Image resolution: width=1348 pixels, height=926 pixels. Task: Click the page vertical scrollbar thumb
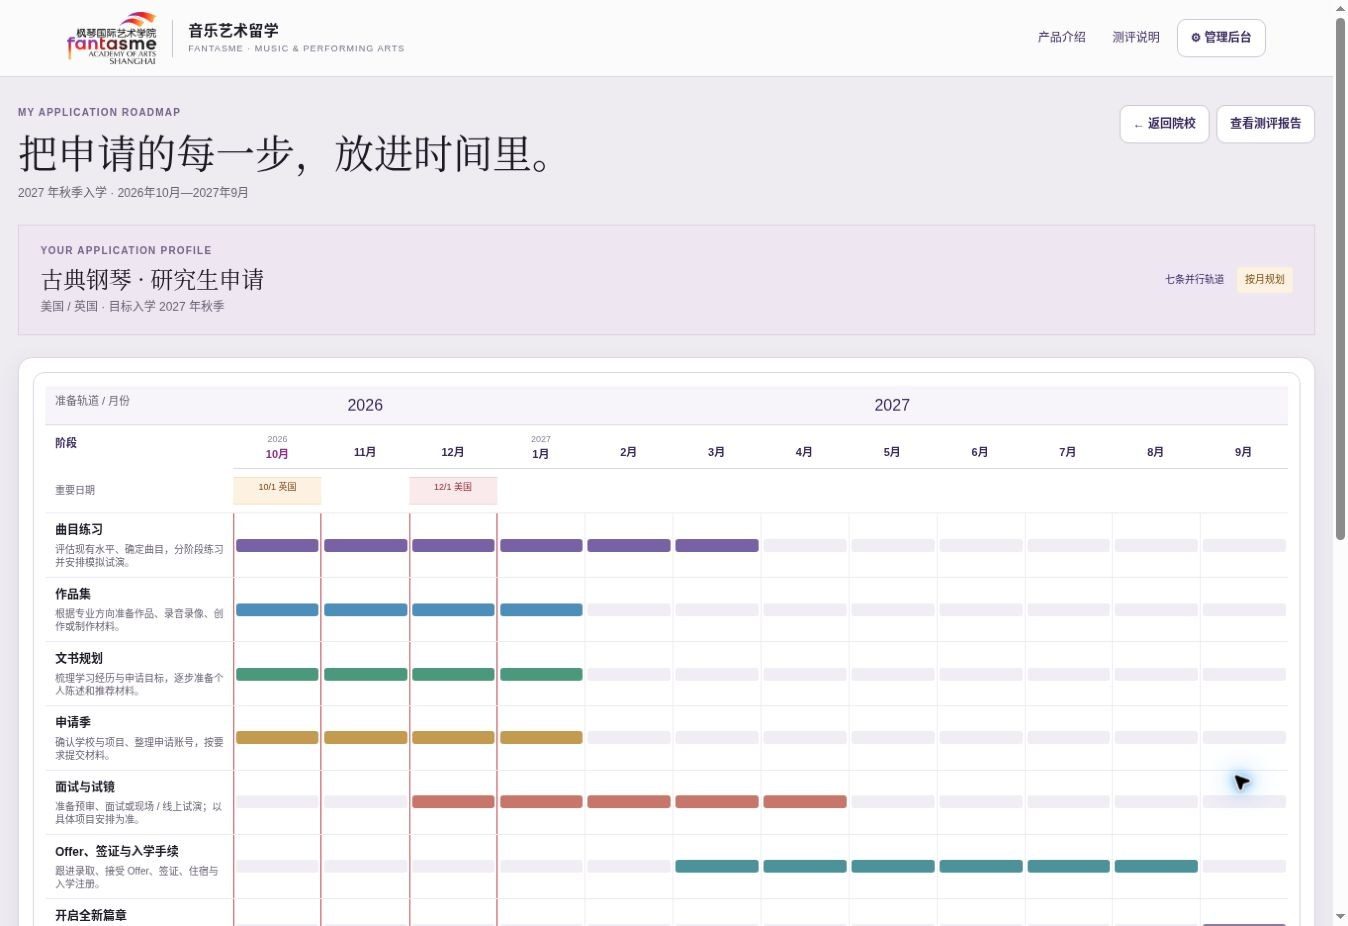click(1340, 278)
